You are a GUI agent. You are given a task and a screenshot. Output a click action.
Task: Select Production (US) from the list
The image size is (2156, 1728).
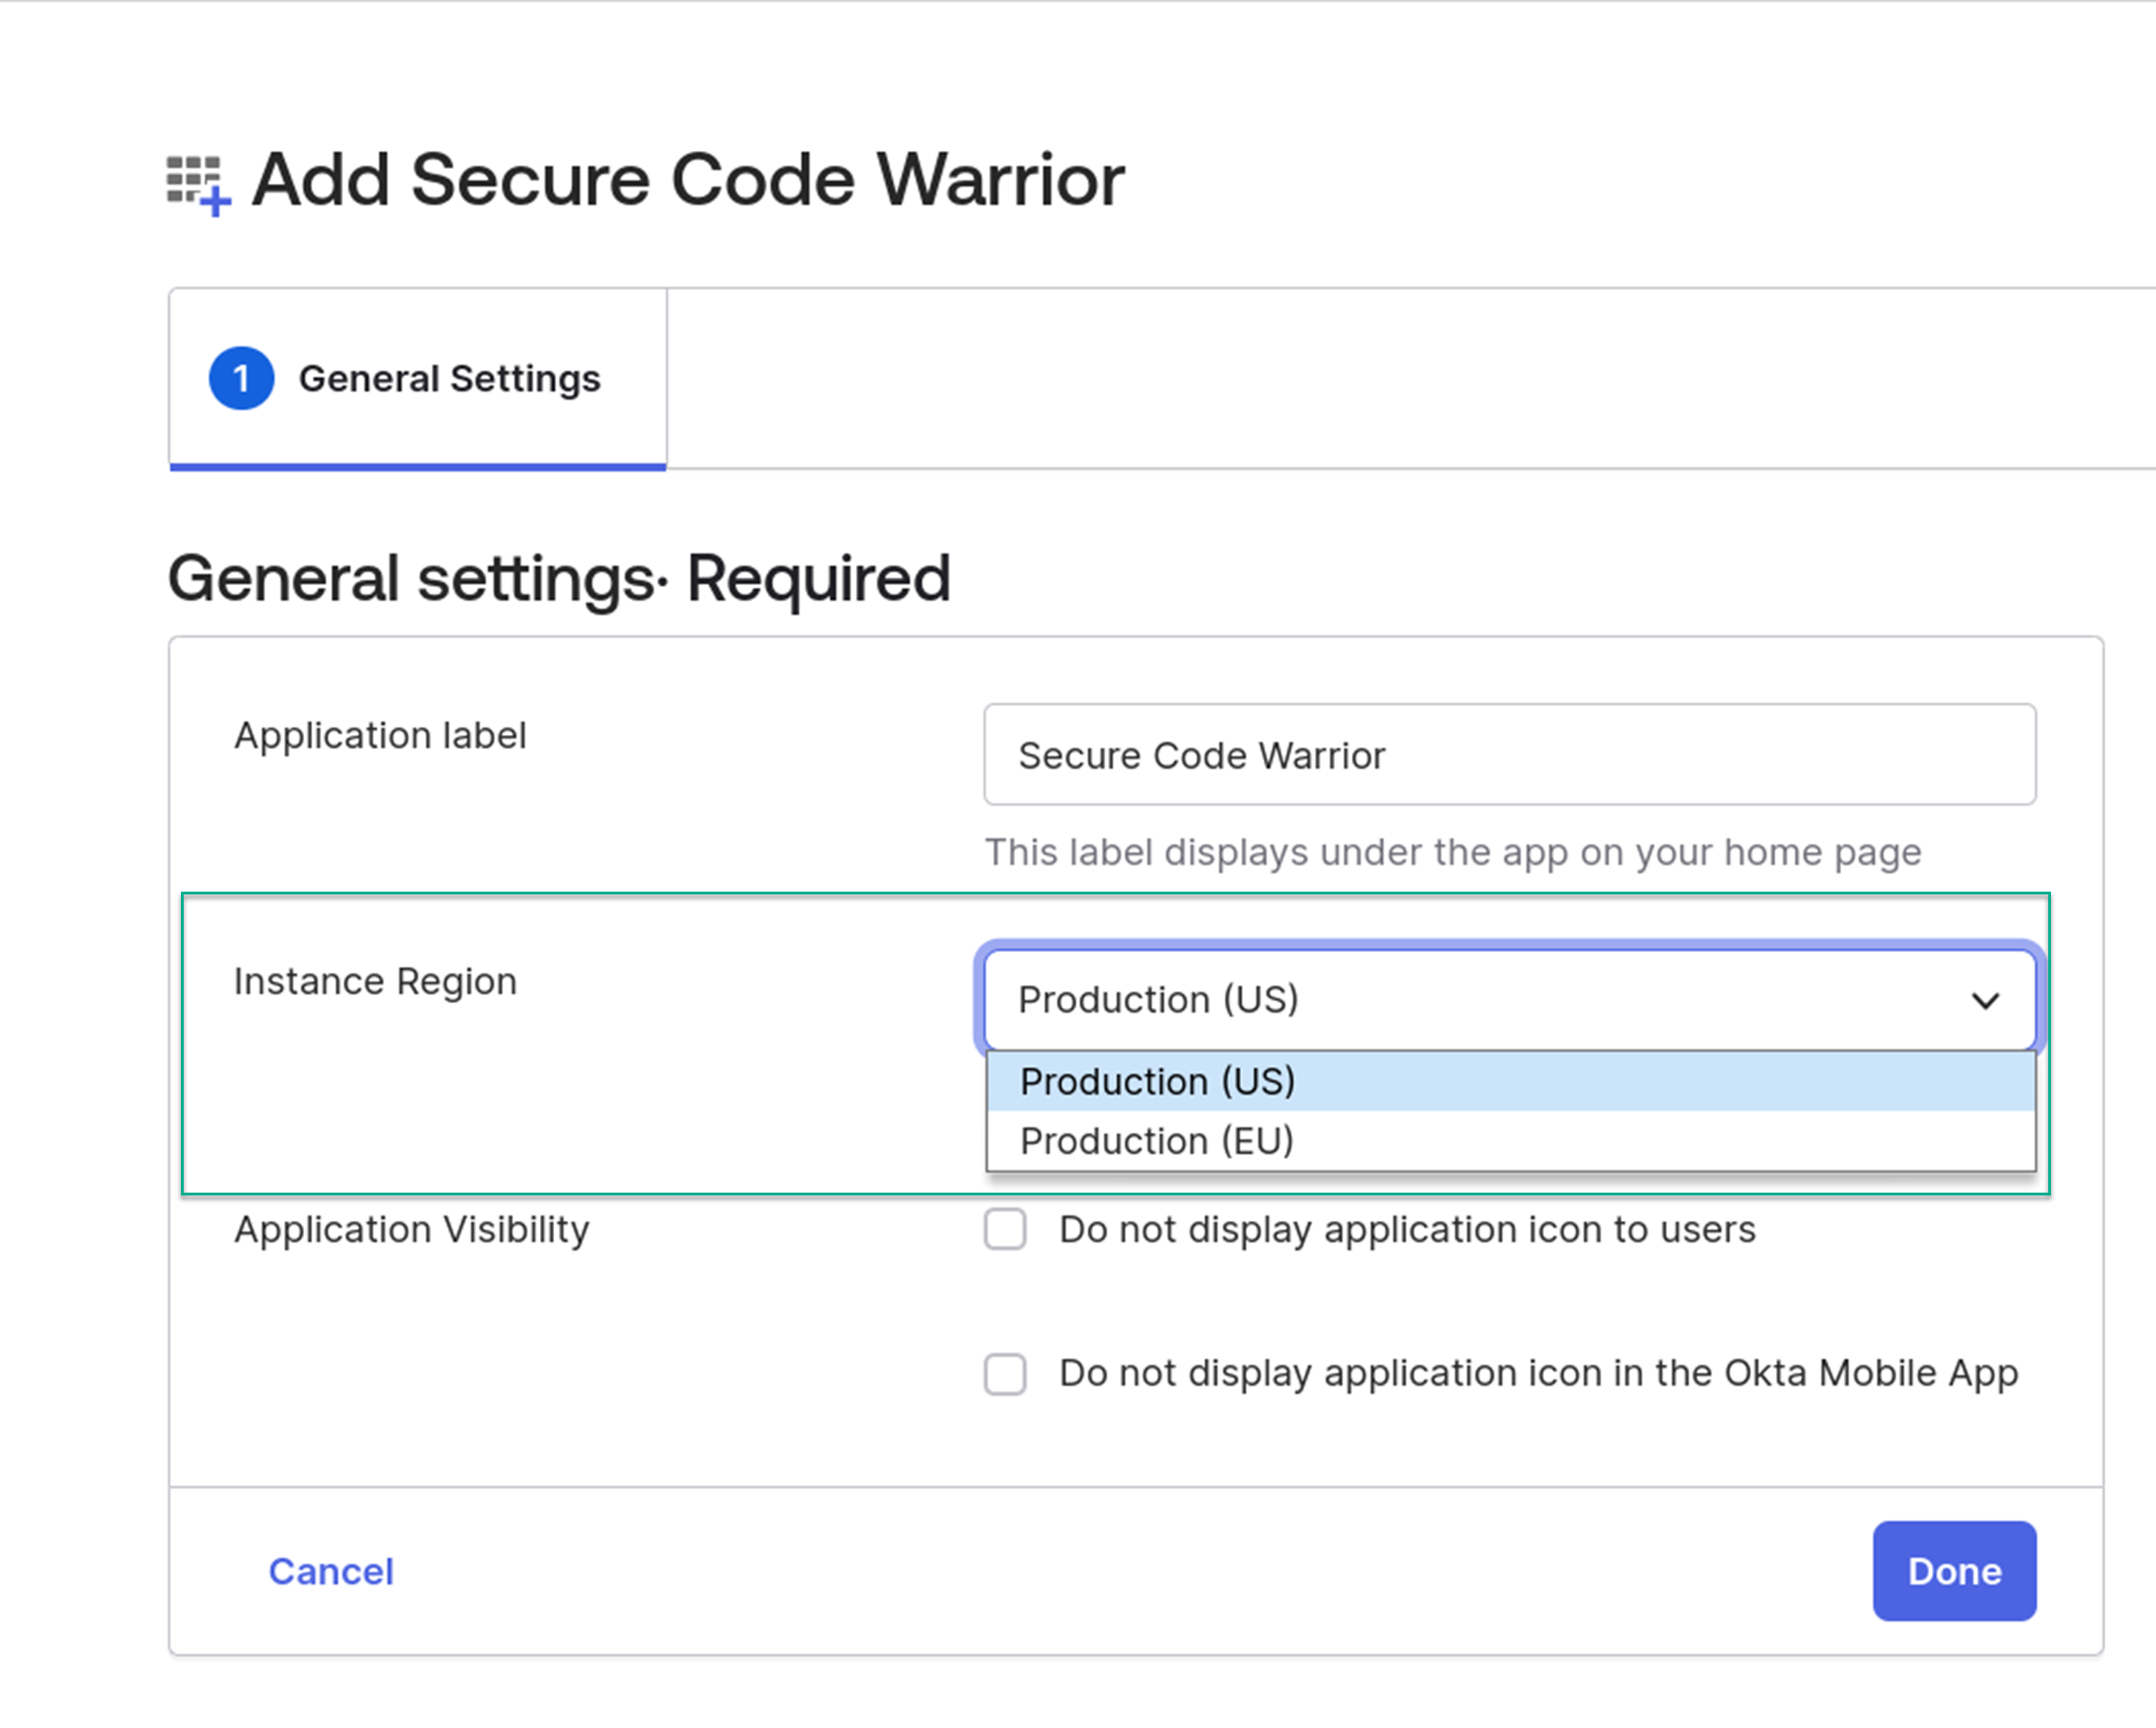tap(1510, 1081)
